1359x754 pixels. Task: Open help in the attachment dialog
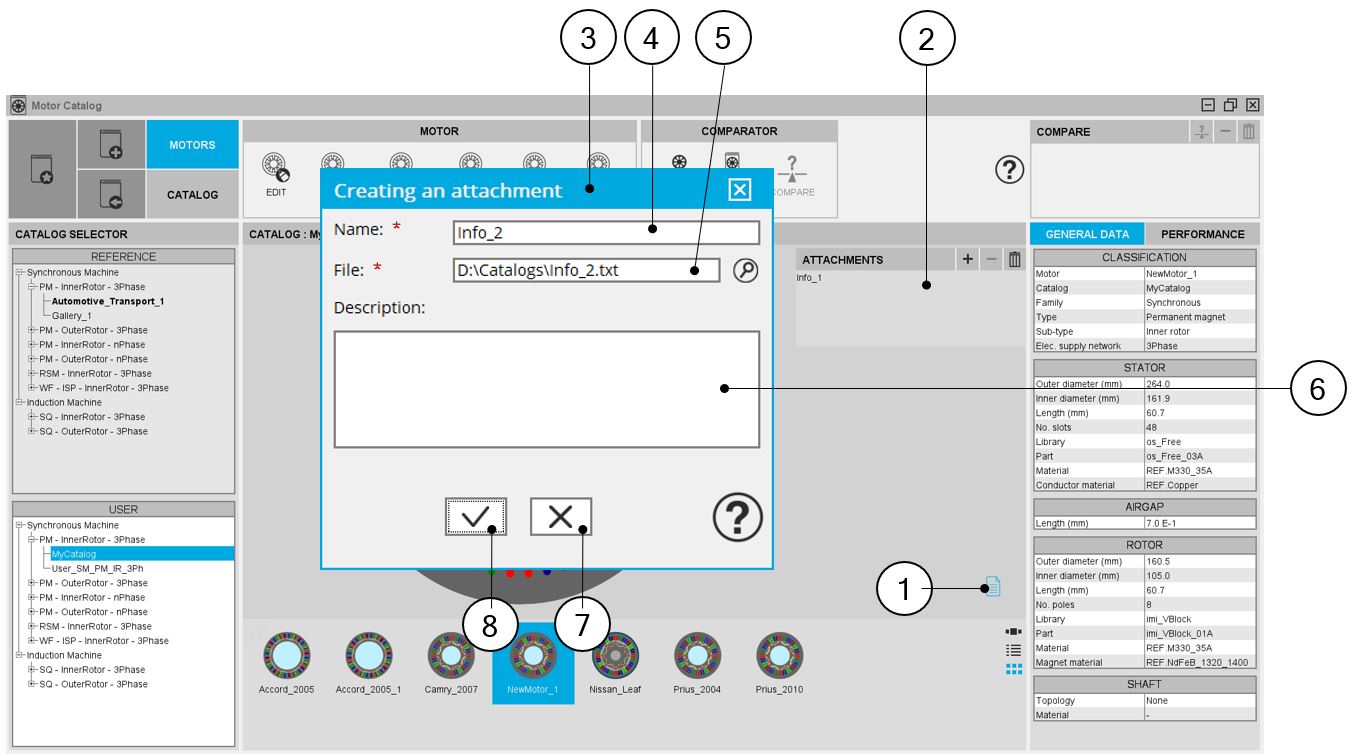(x=737, y=518)
